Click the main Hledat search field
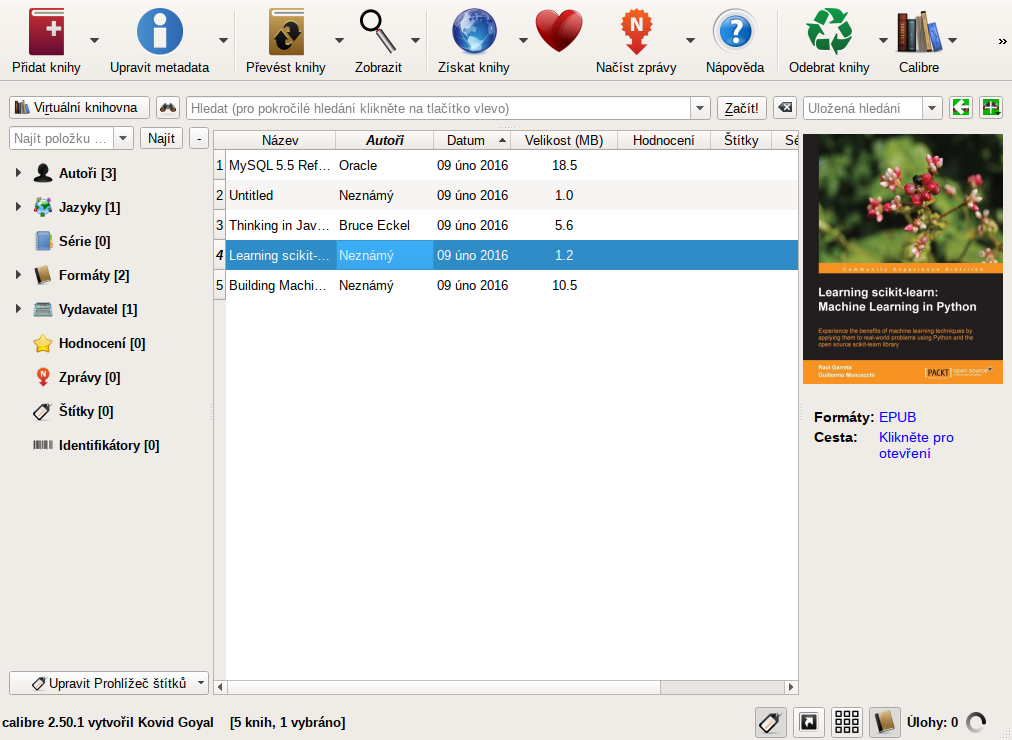Viewport: 1012px width, 740px height. [439, 108]
